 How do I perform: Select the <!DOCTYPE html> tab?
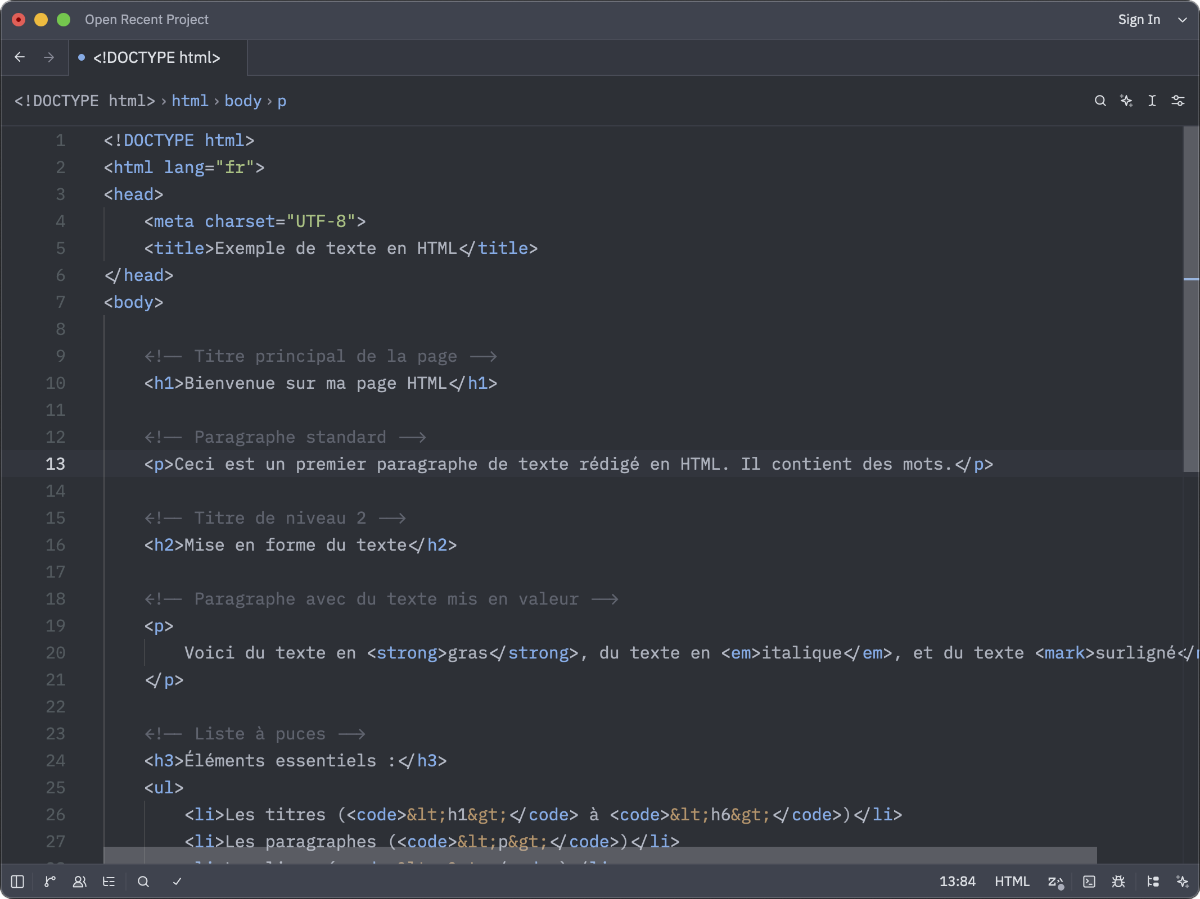click(x=157, y=58)
